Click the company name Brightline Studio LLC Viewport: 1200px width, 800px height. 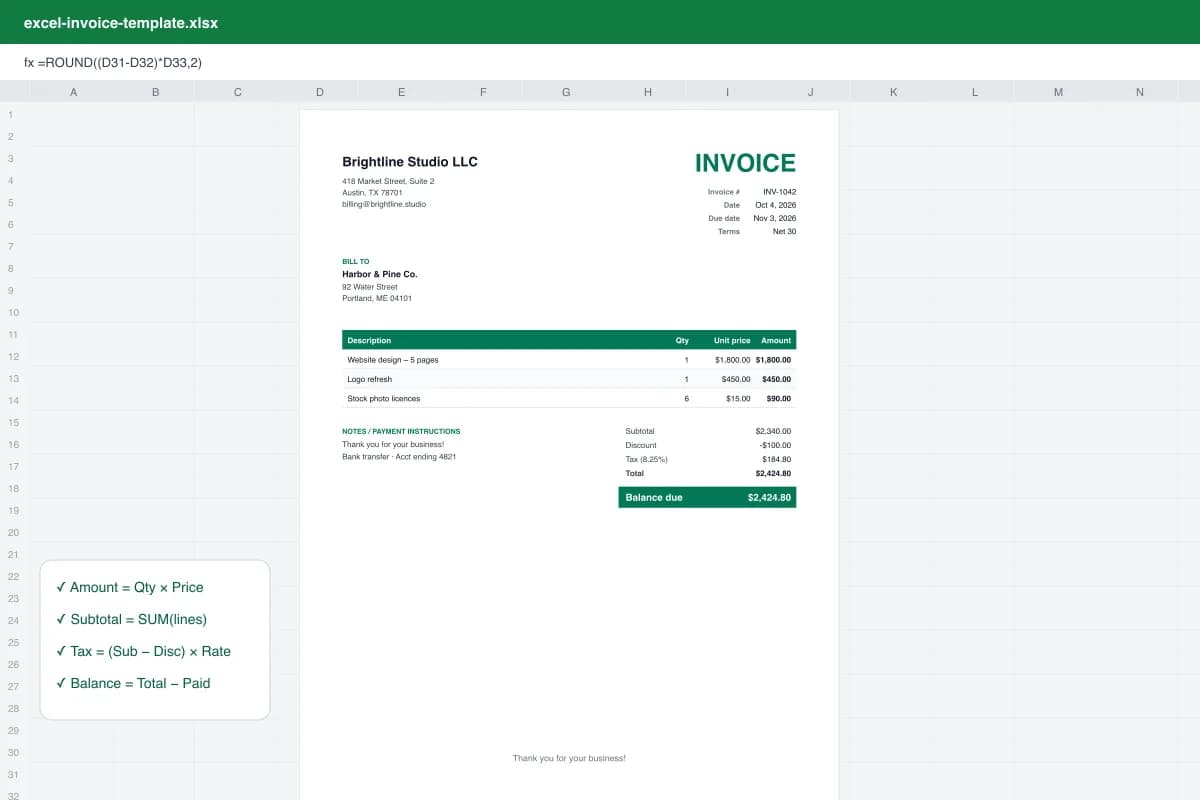pyautogui.click(x=410, y=162)
